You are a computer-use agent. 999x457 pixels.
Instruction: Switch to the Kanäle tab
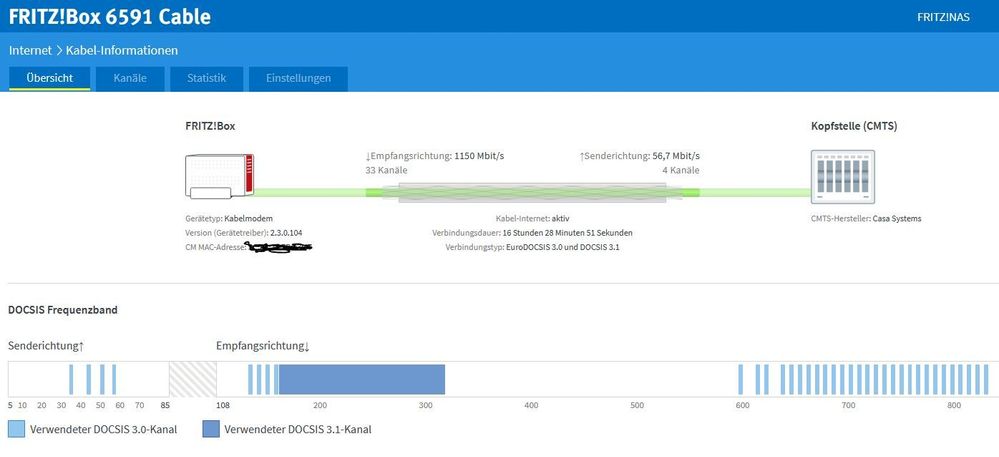tap(130, 78)
